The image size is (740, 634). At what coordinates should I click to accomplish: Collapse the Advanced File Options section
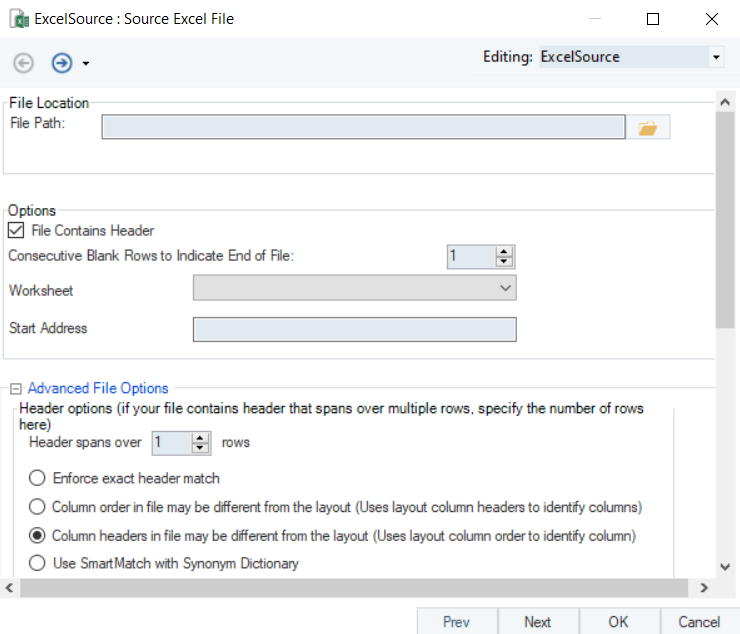pyautogui.click(x=15, y=389)
